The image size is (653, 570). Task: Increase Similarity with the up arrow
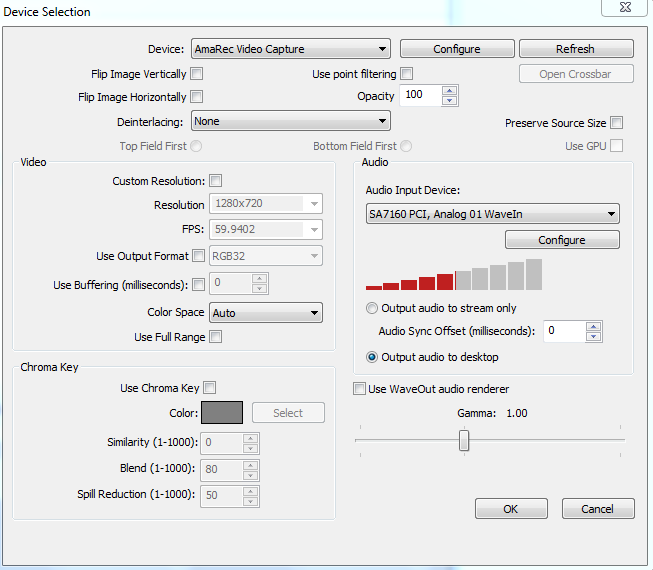(x=250, y=438)
